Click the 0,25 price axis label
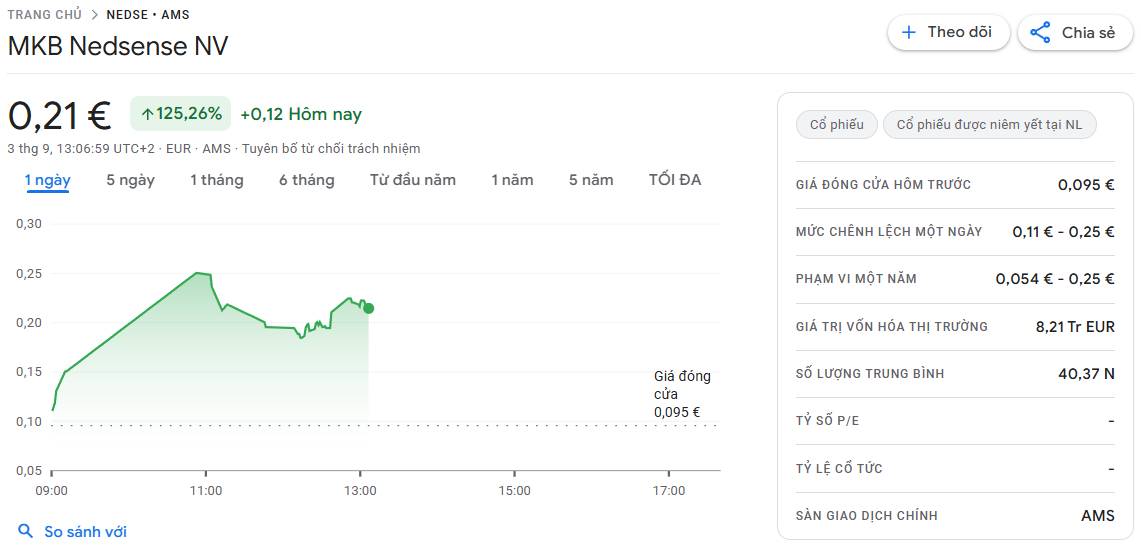 (29, 274)
